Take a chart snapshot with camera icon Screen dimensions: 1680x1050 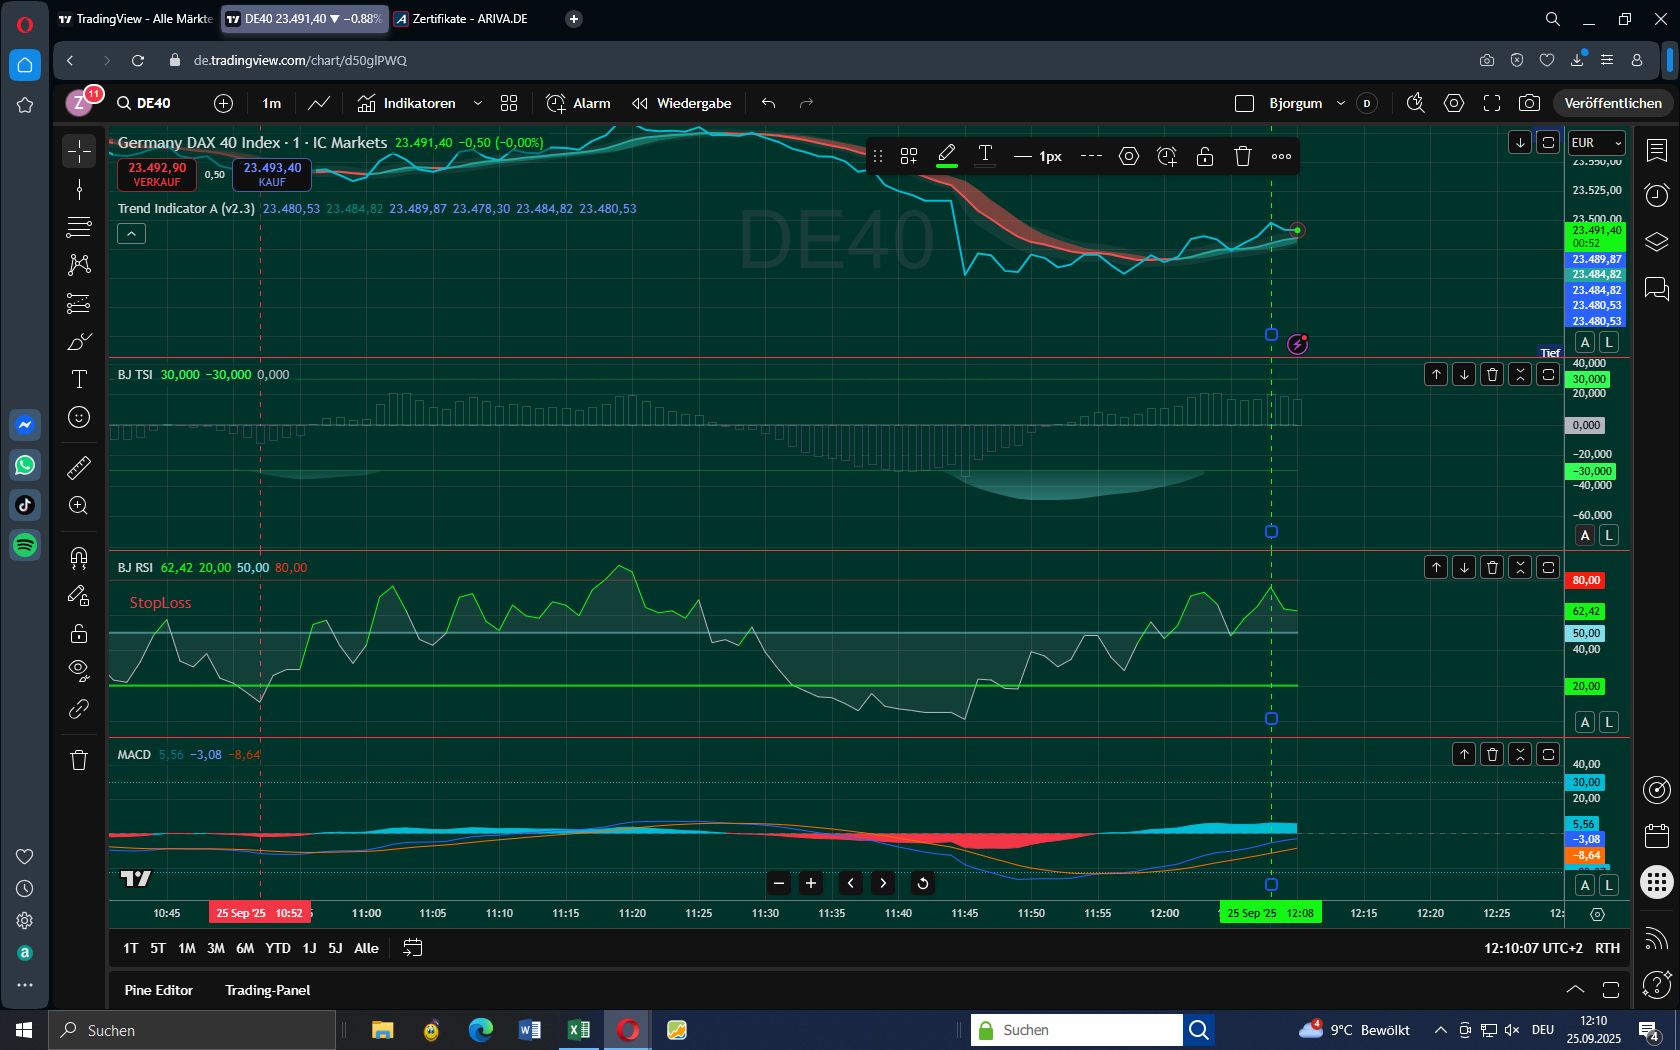[x=1531, y=103]
